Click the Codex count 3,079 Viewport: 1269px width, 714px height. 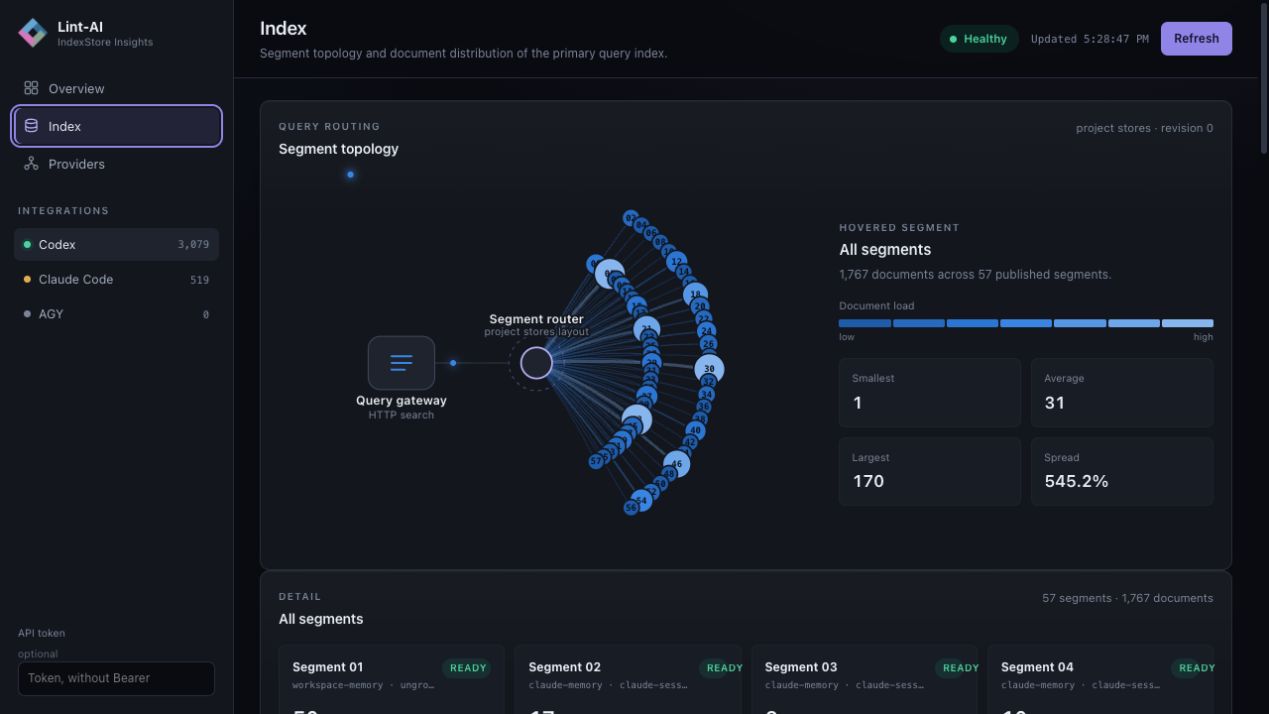coord(193,245)
